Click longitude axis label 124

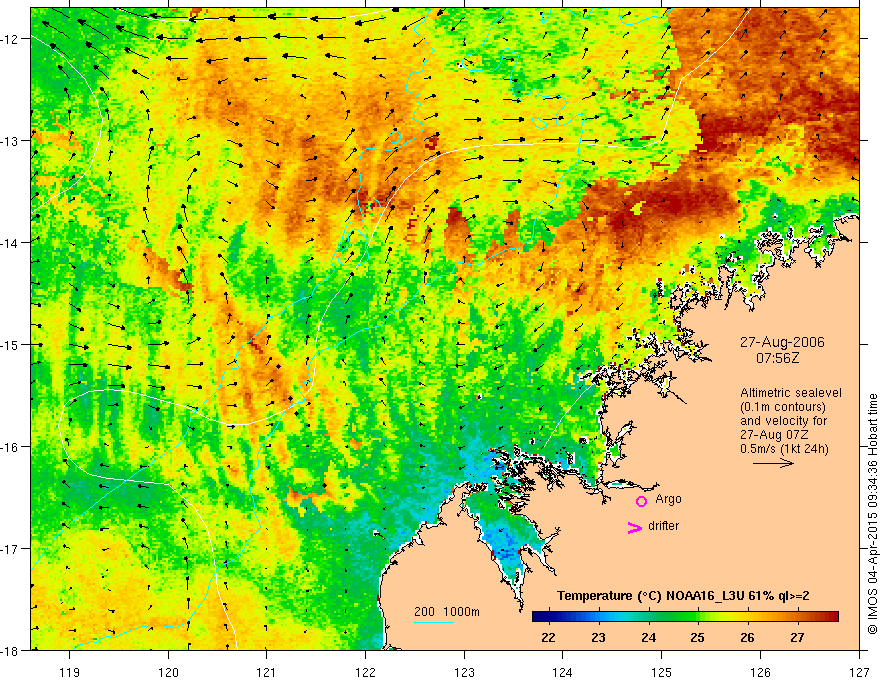pyautogui.click(x=563, y=672)
